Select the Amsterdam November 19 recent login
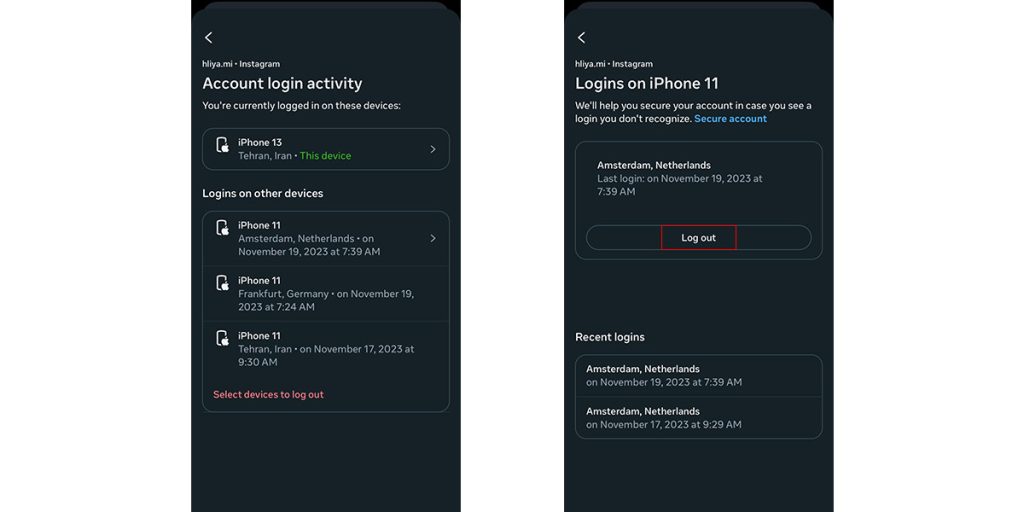Screen dimensions: 1024x512 point(699,376)
